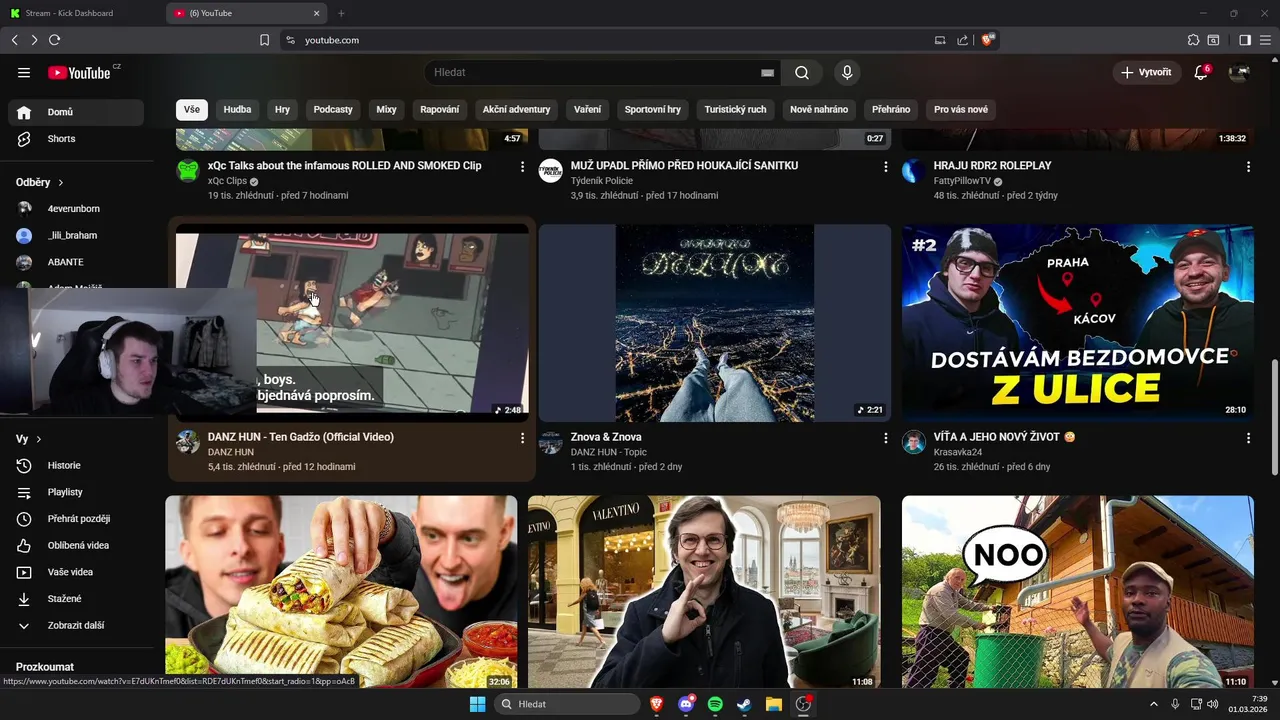The height and width of the screenshot is (720, 1280).
Task: Bookmark this page icon
Action: click(x=265, y=40)
